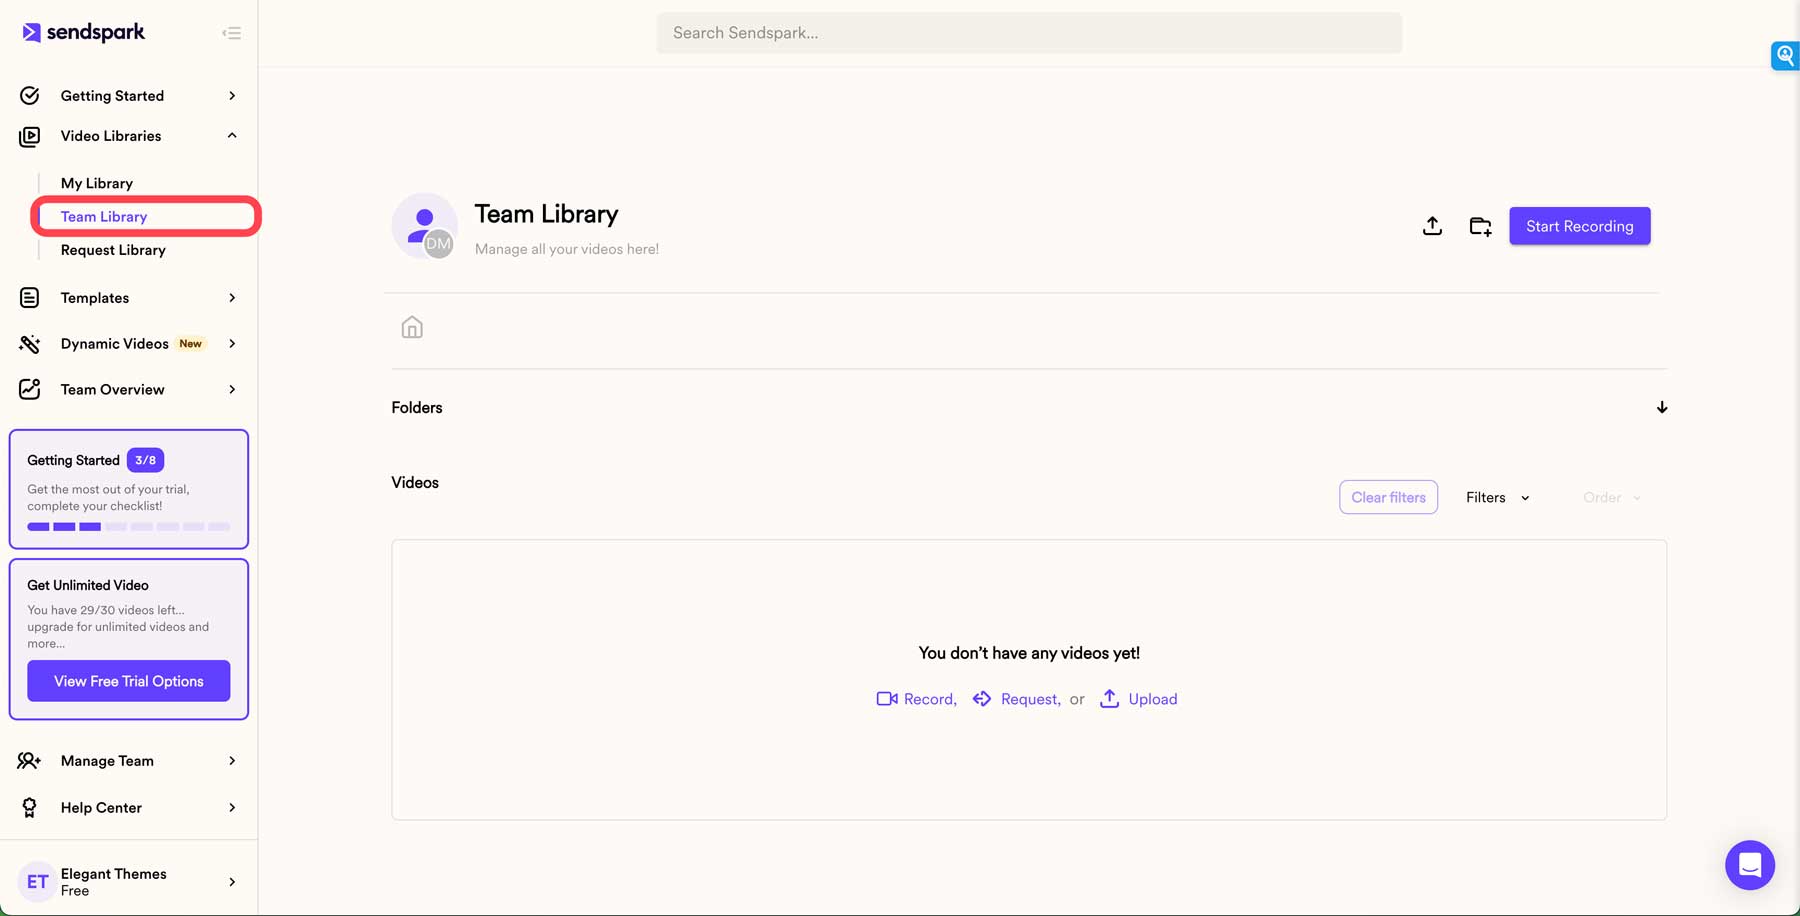Select the Video Libraries icon
The height and width of the screenshot is (916, 1800).
[x=29, y=136]
